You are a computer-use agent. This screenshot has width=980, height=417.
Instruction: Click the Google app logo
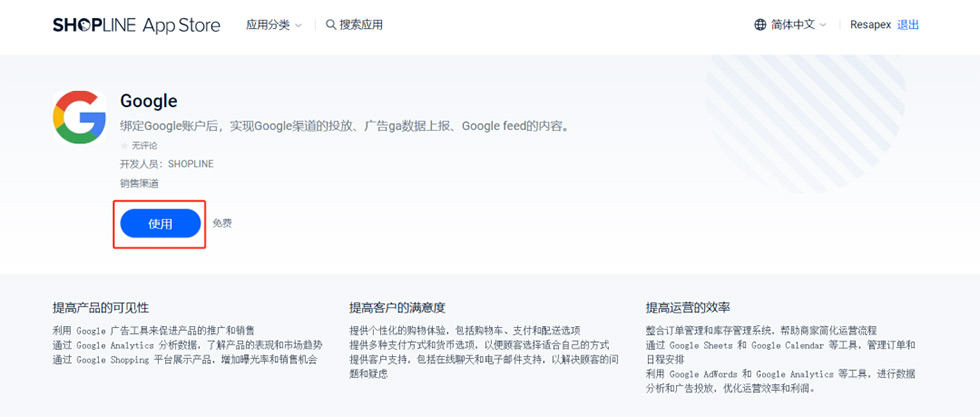tap(79, 117)
